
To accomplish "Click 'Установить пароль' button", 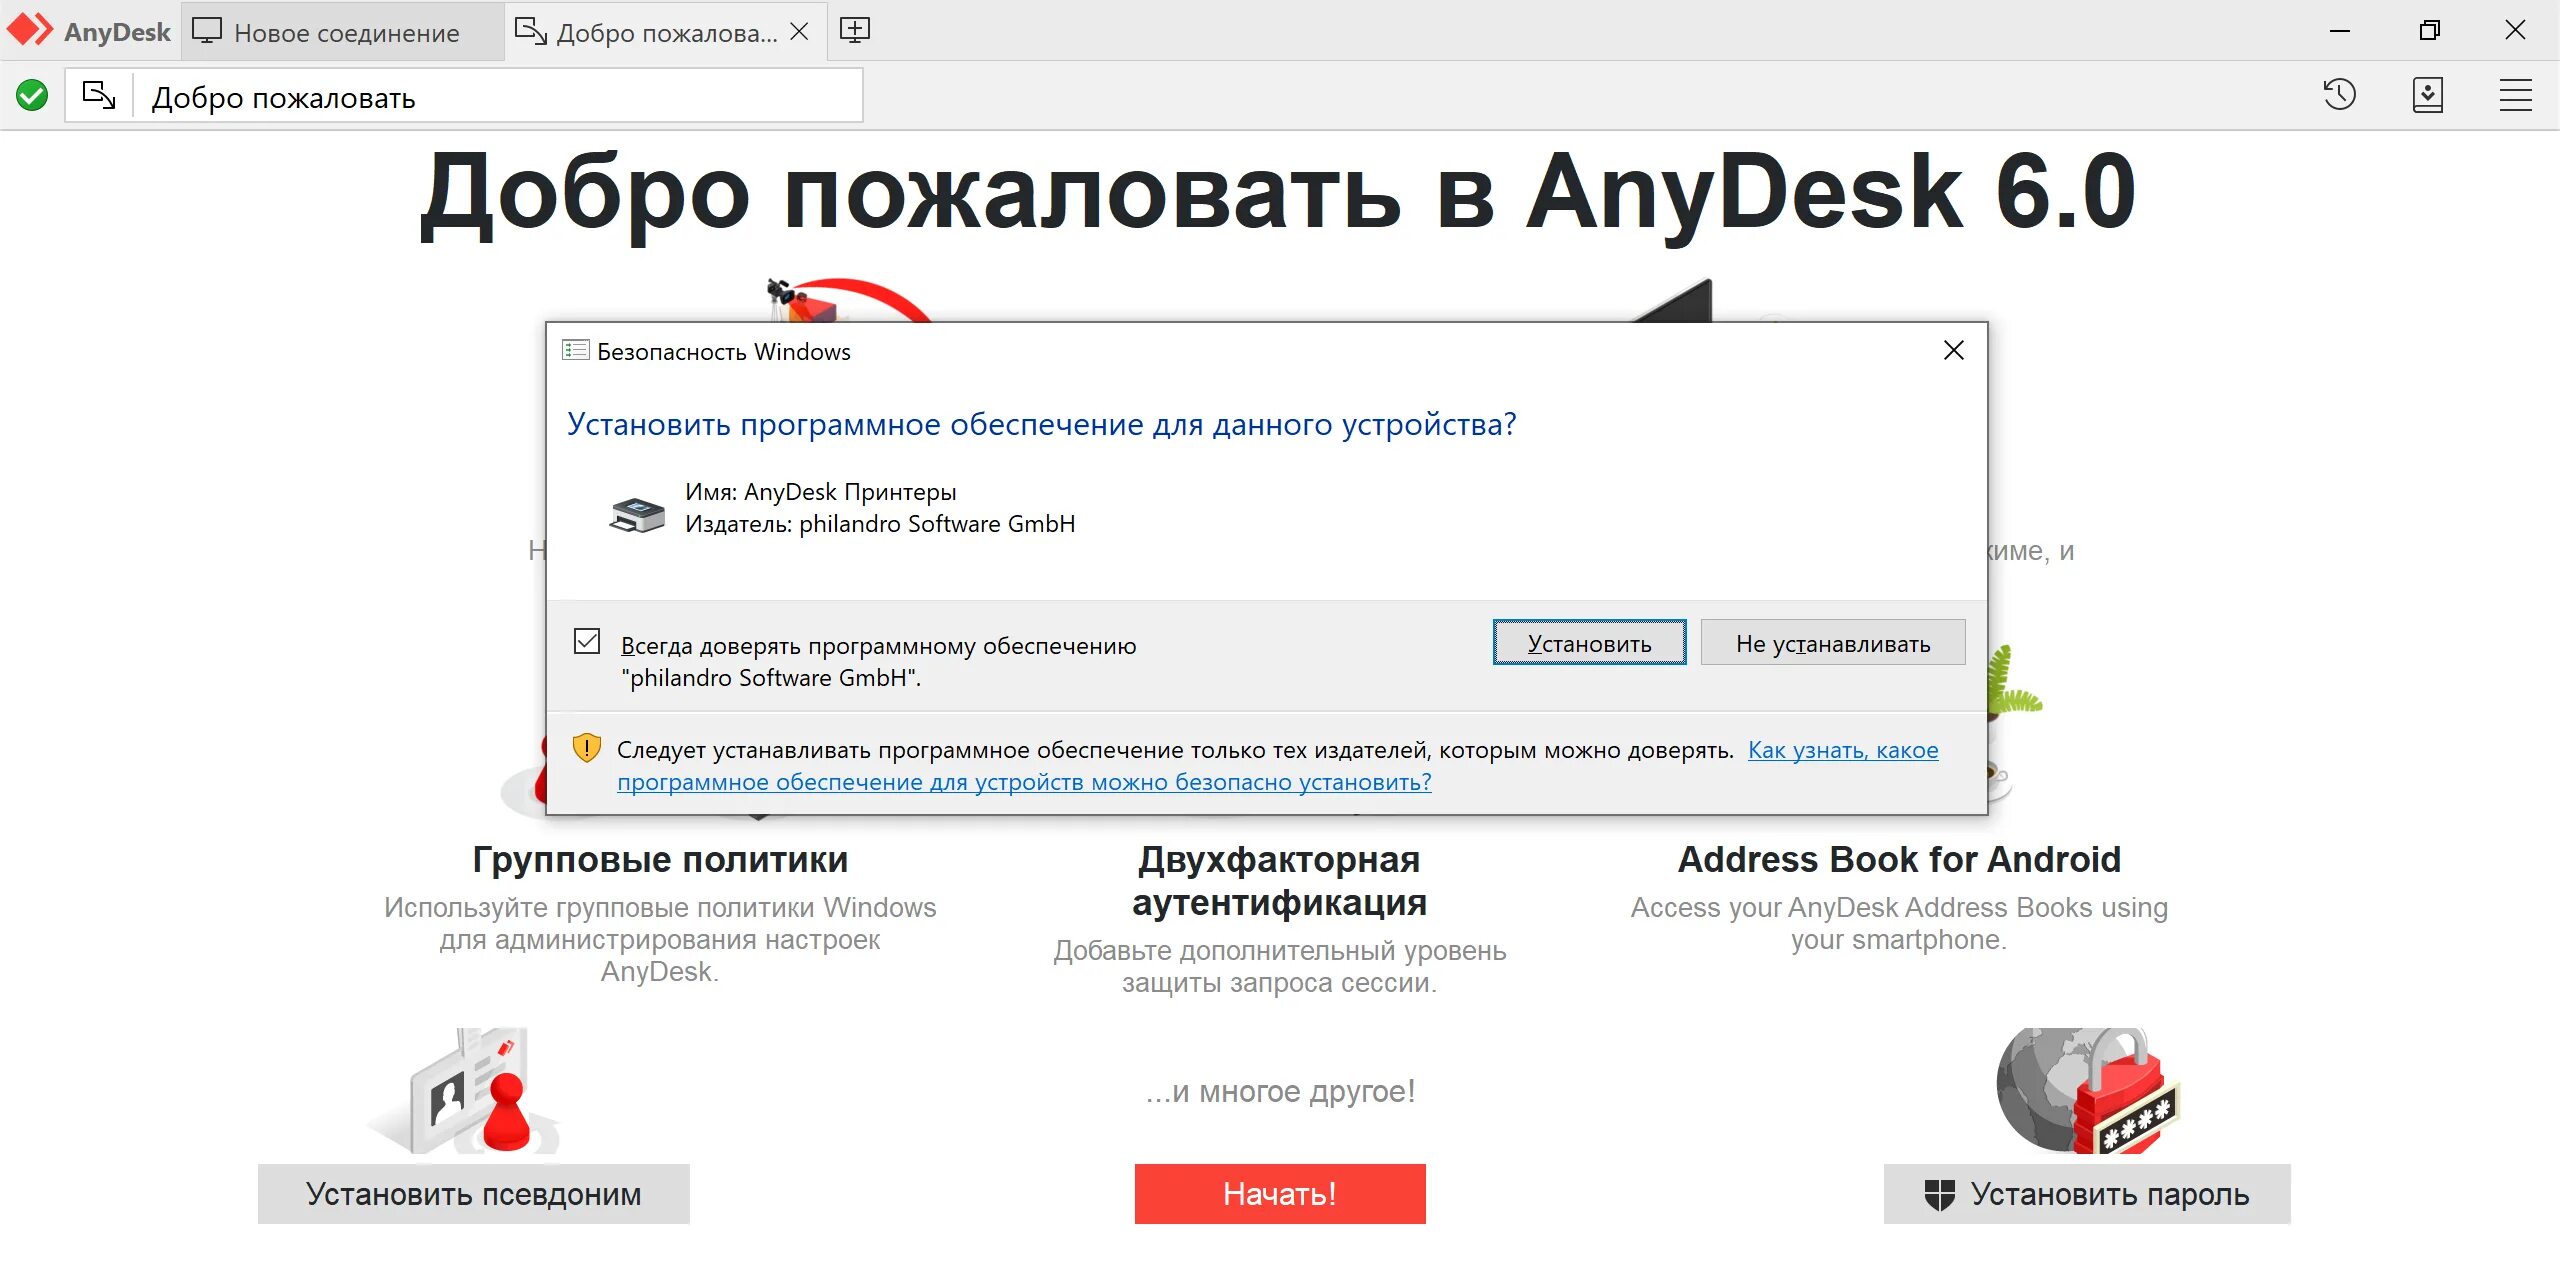I will coord(2087,1194).
